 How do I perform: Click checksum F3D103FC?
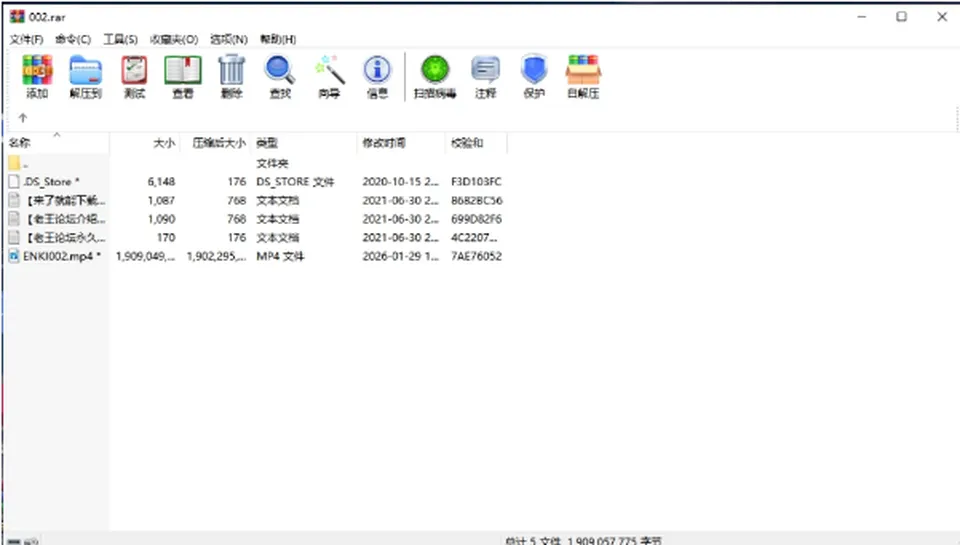coord(476,182)
